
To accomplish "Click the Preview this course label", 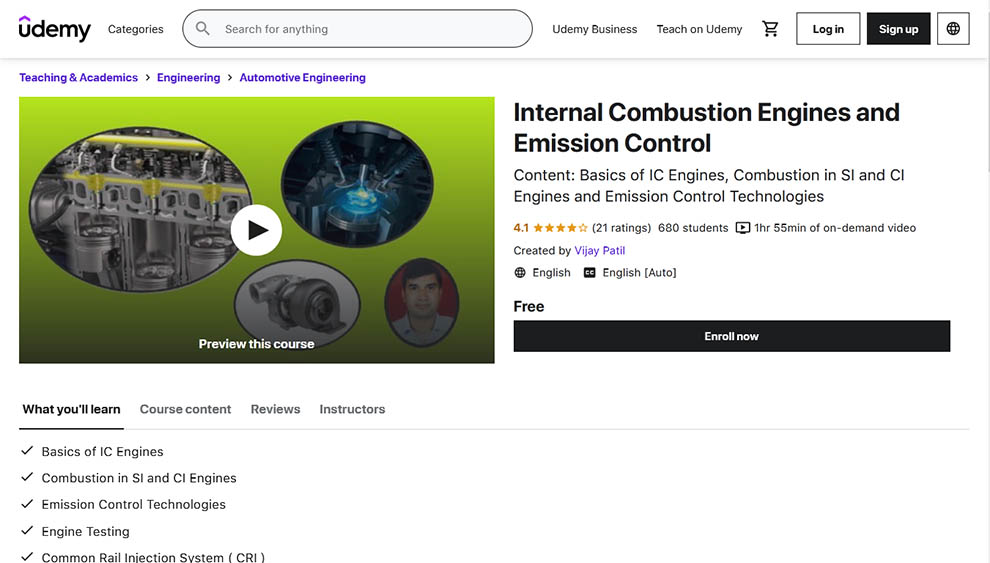I will [256, 344].
